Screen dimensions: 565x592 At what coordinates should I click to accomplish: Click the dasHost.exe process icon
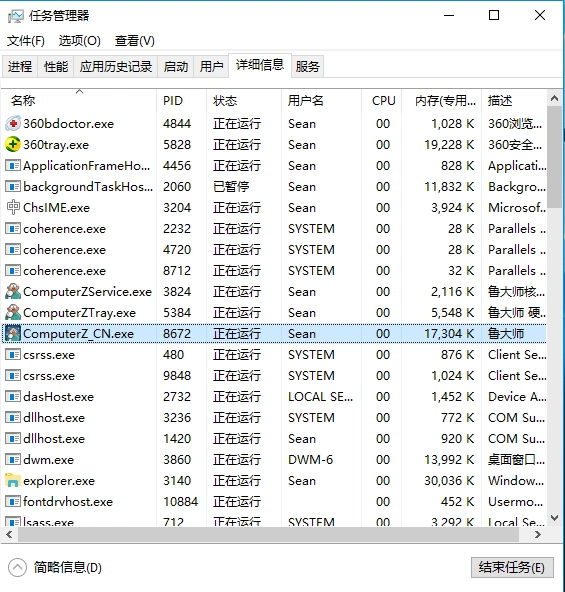tap(13, 397)
